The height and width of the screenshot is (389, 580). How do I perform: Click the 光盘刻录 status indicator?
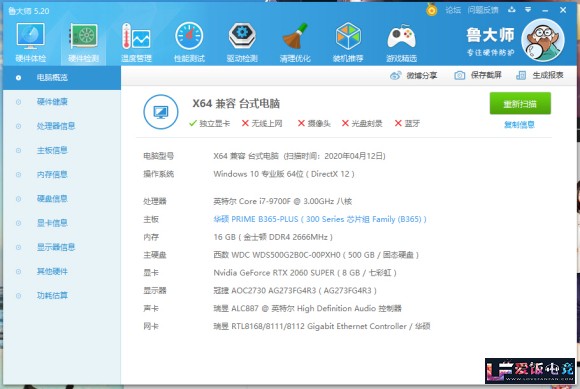[x=362, y=124]
